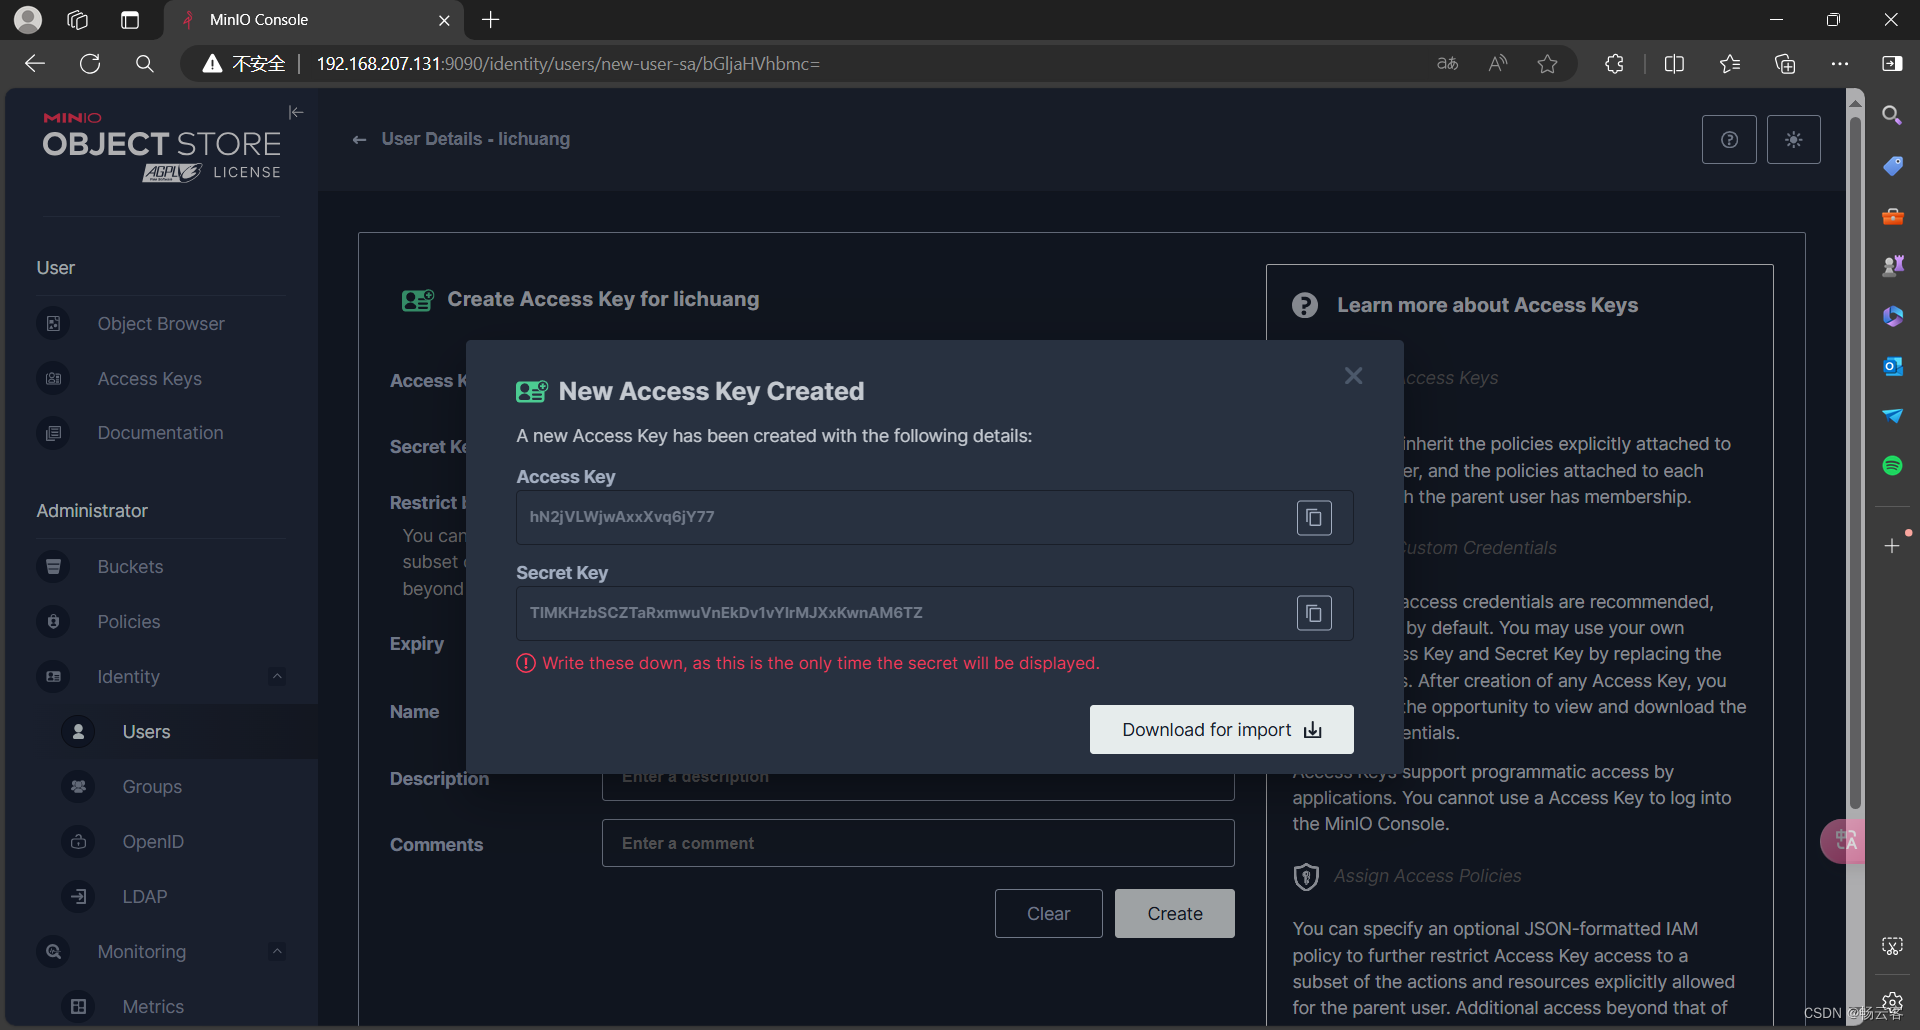Click the Policies shield icon
The image size is (1920, 1030).
53,622
